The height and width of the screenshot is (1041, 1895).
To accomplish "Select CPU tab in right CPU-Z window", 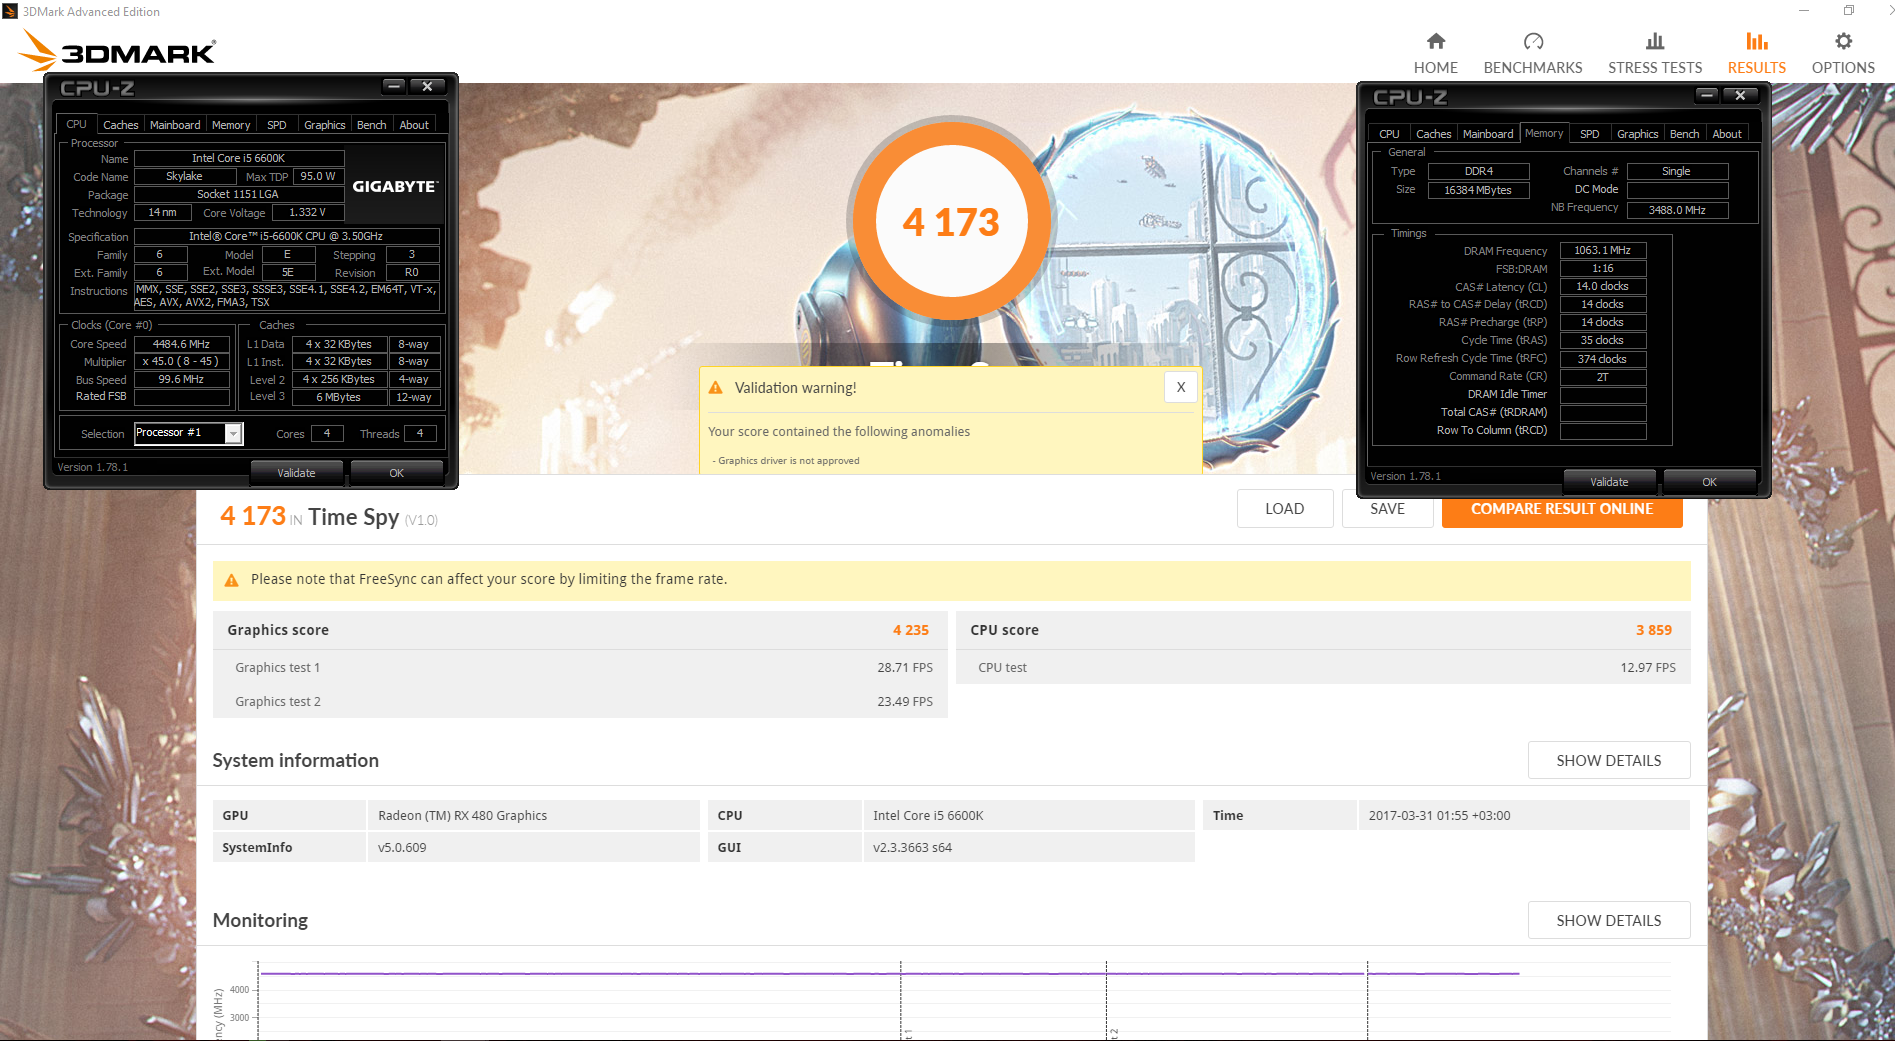I will point(1389,134).
